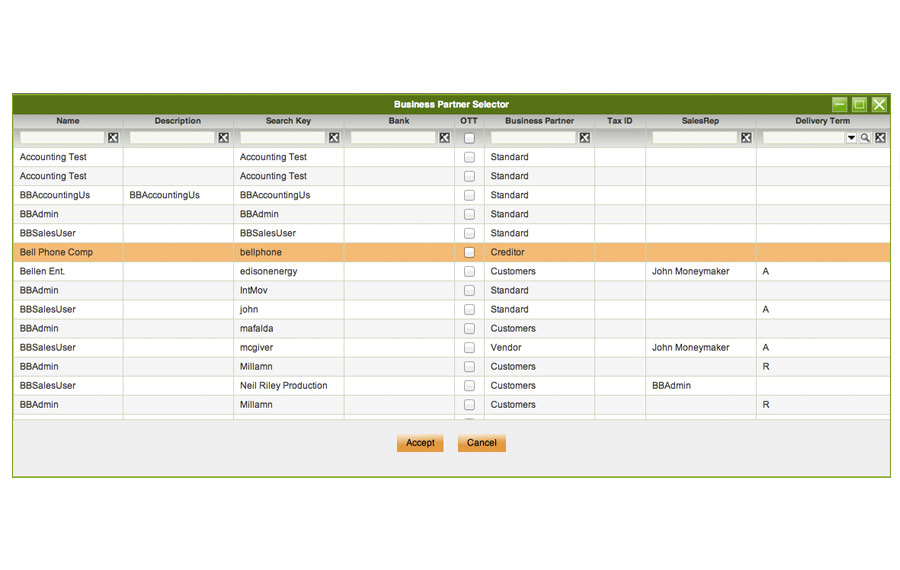Clear the Bank filter field
This screenshot has width=900, height=570.
click(x=444, y=138)
